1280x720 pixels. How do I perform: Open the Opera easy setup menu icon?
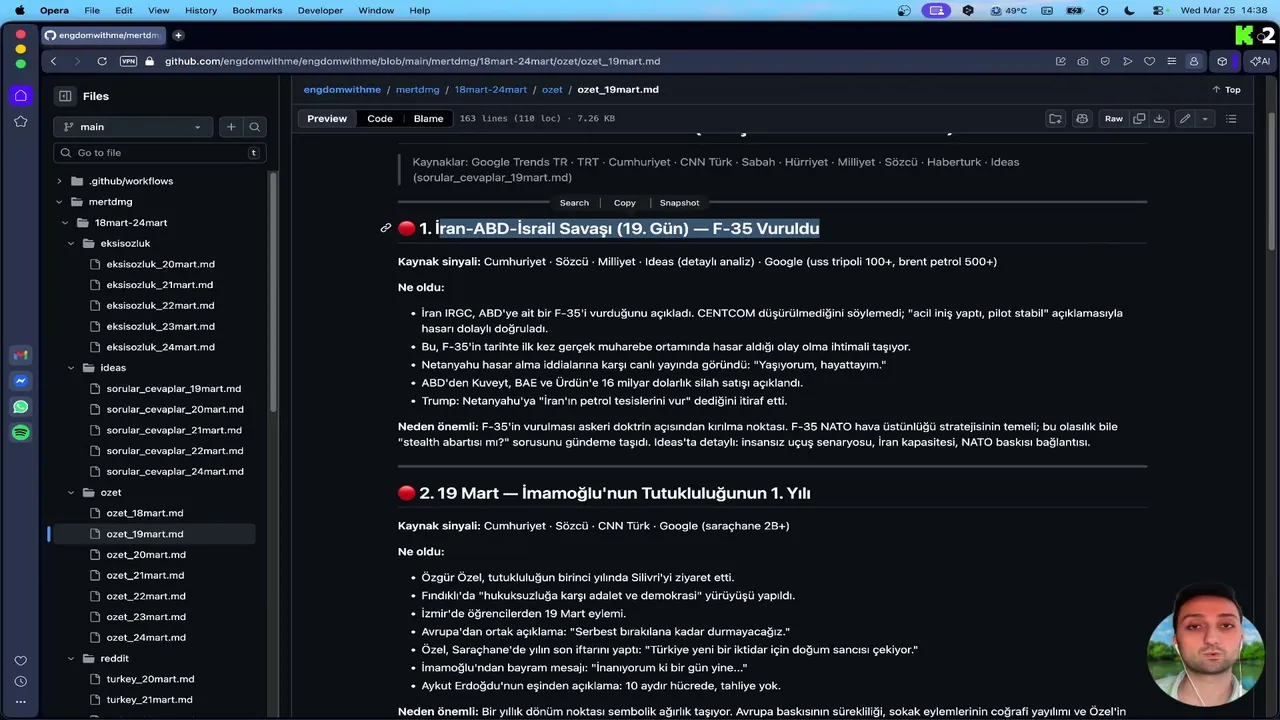tap(1171, 61)
